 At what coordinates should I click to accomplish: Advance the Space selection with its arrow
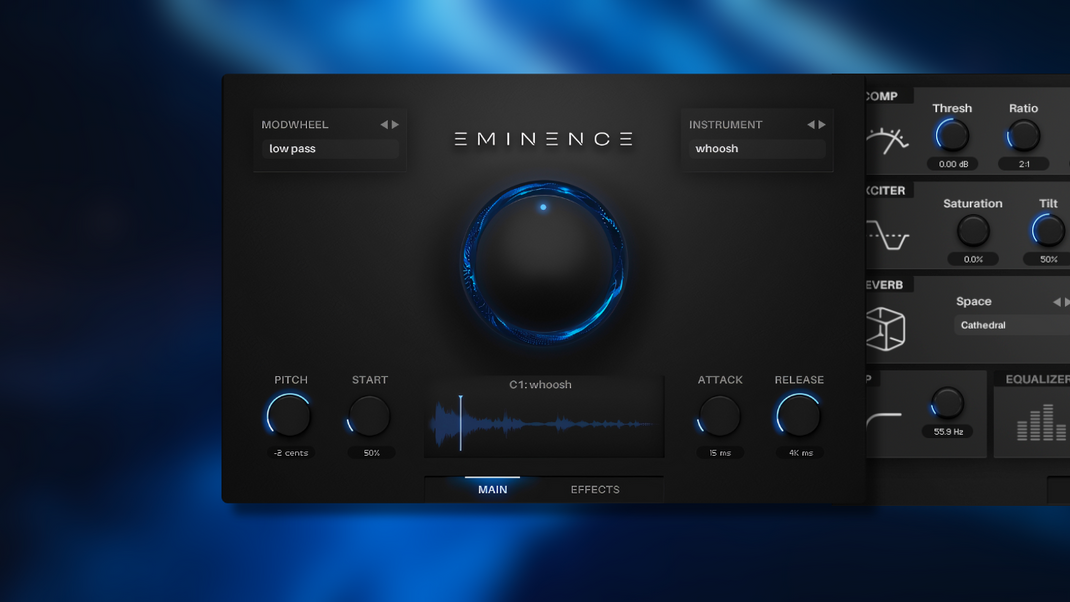pos(1065,301)
